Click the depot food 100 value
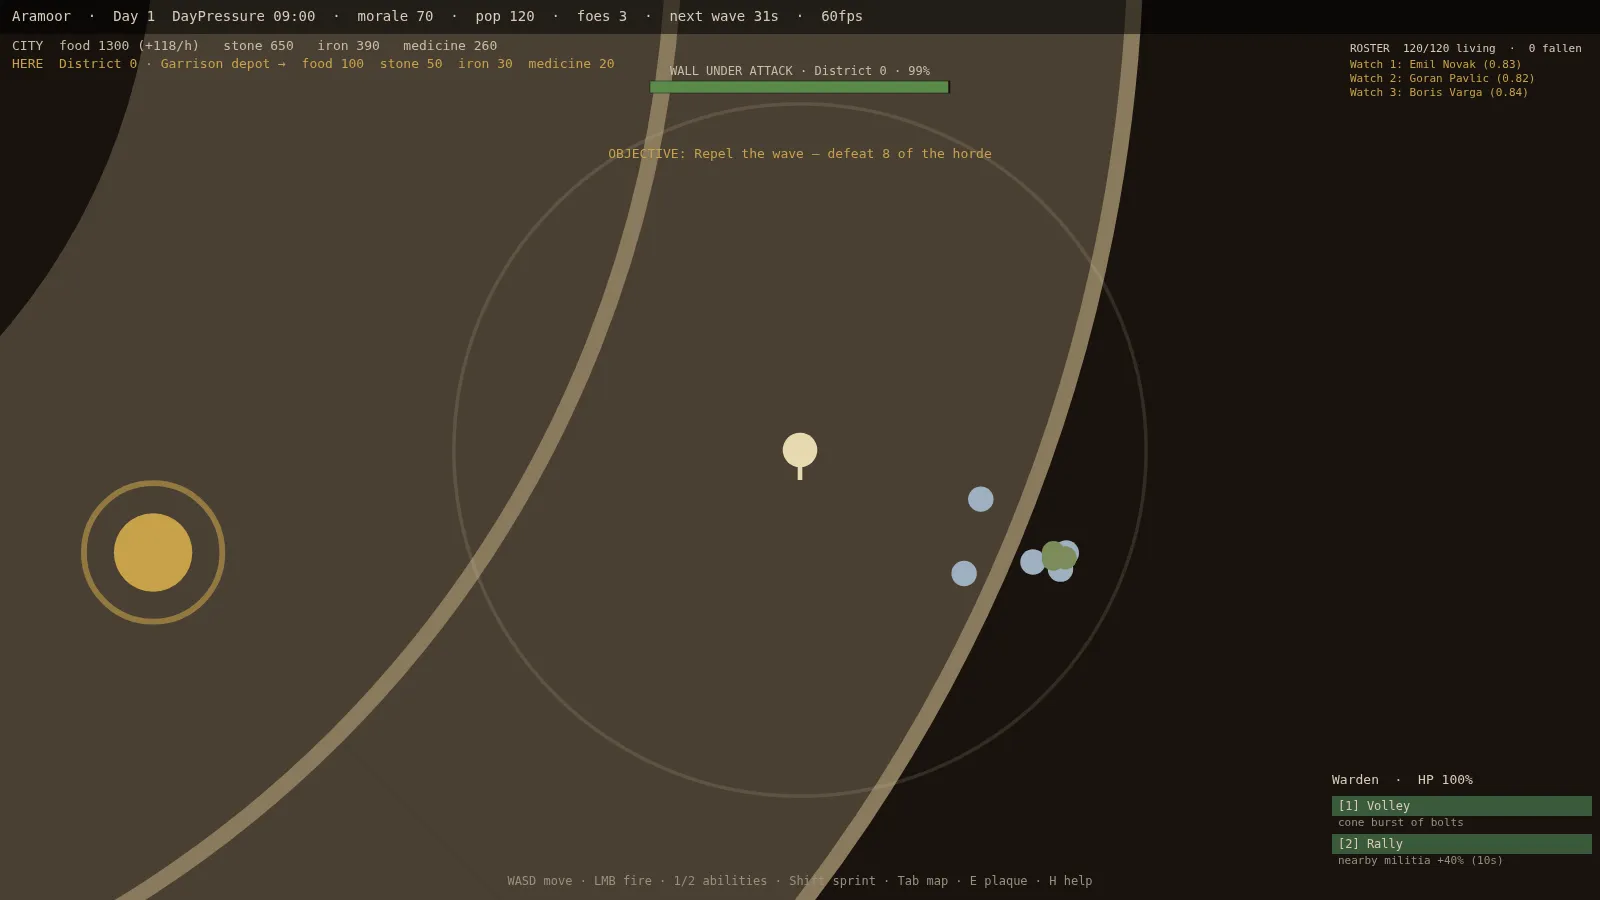Image resolution: width=1600 pixels, height=900 pixels. coord(333,64)
